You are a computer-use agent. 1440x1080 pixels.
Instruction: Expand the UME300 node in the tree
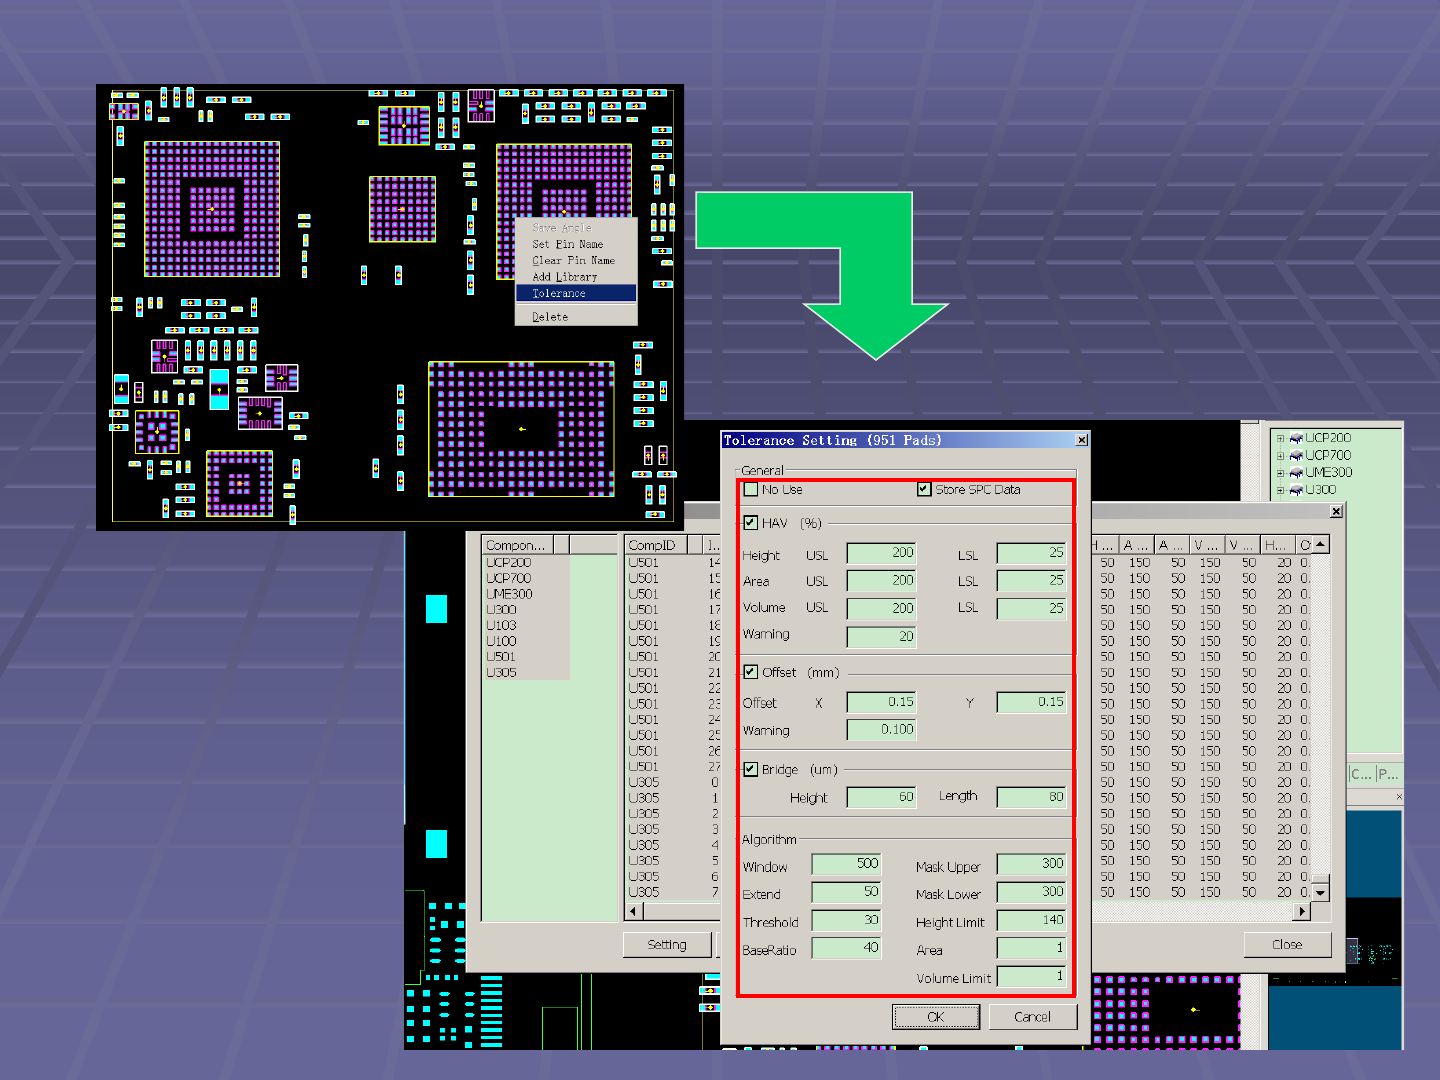[1280, 473]
